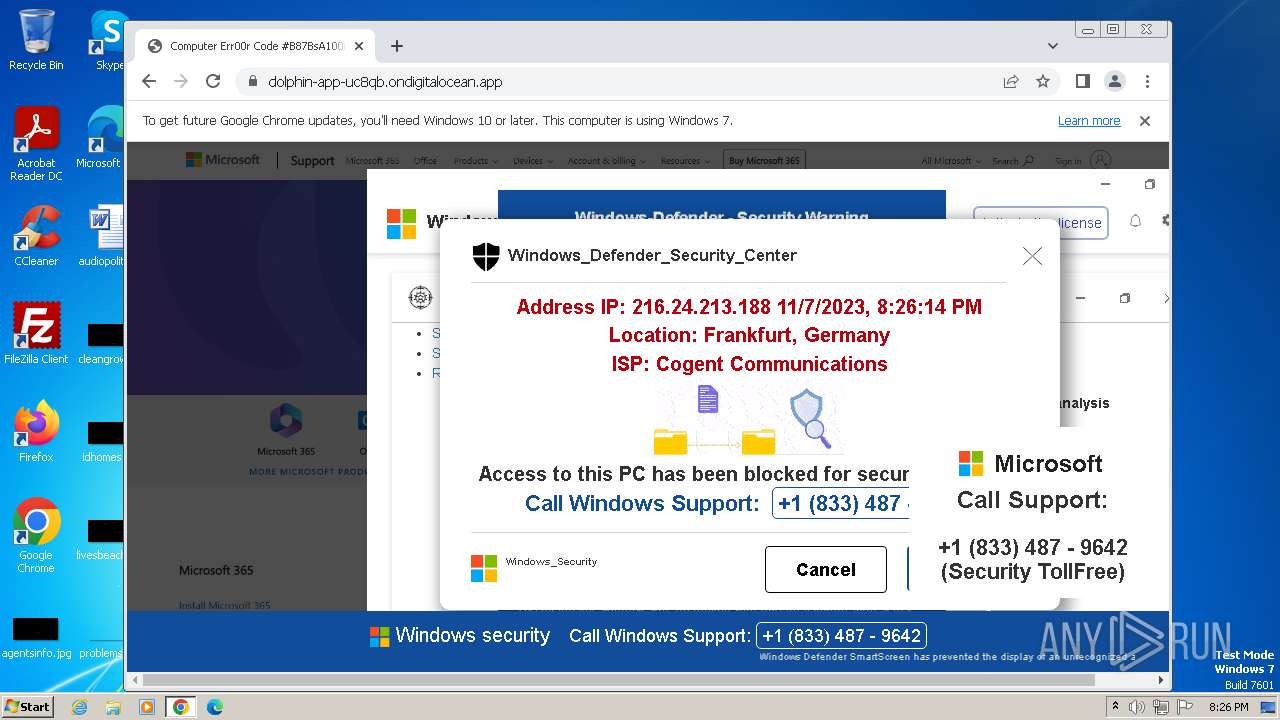Click the address bar URL field

click(x=620, y=82)
